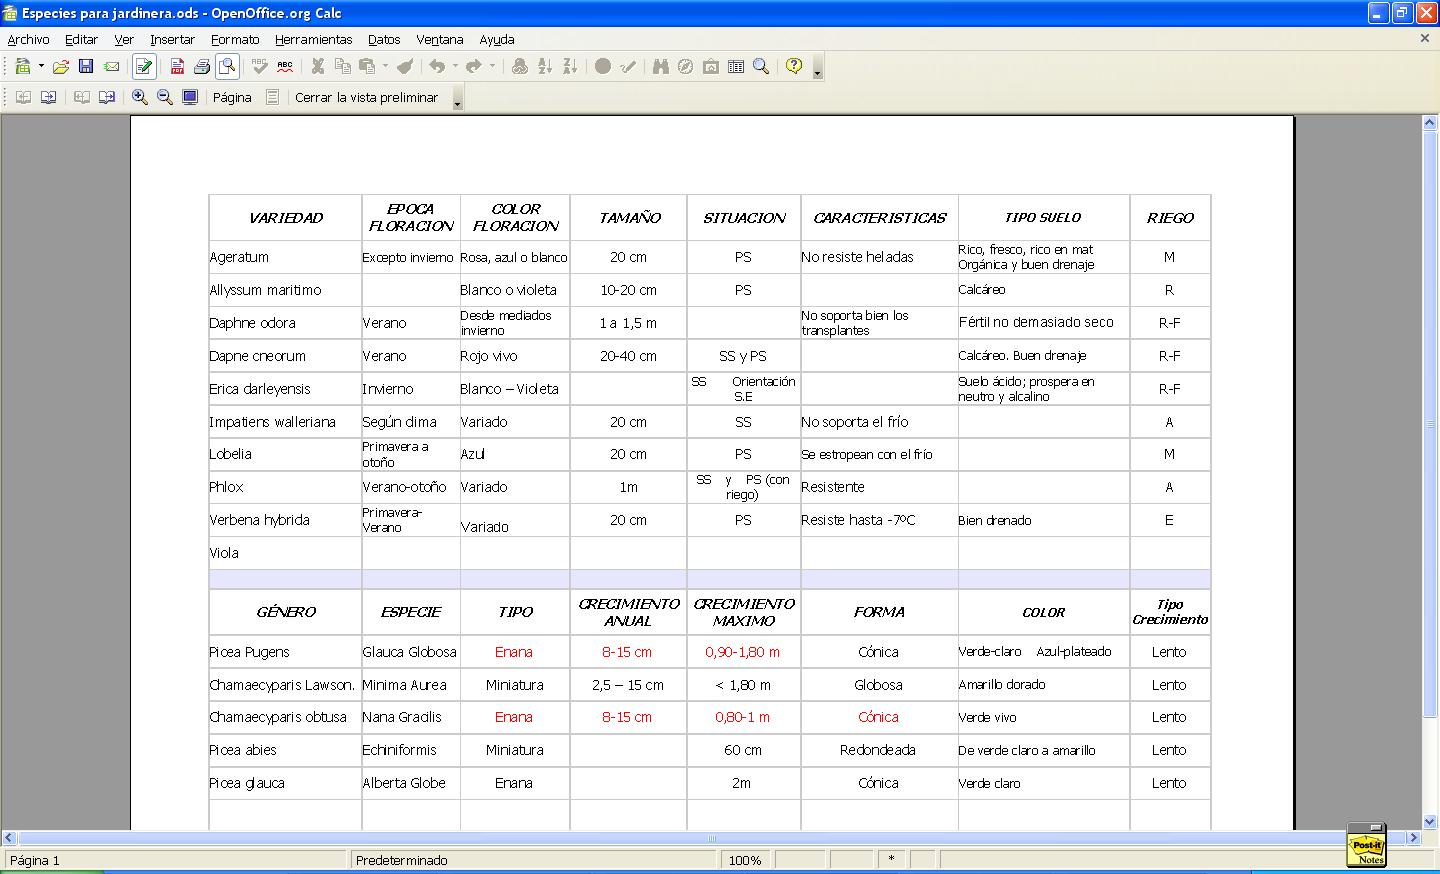
Task: Toggle the Page Preview button
Action: pyautogui.click(x=227, y=67)
